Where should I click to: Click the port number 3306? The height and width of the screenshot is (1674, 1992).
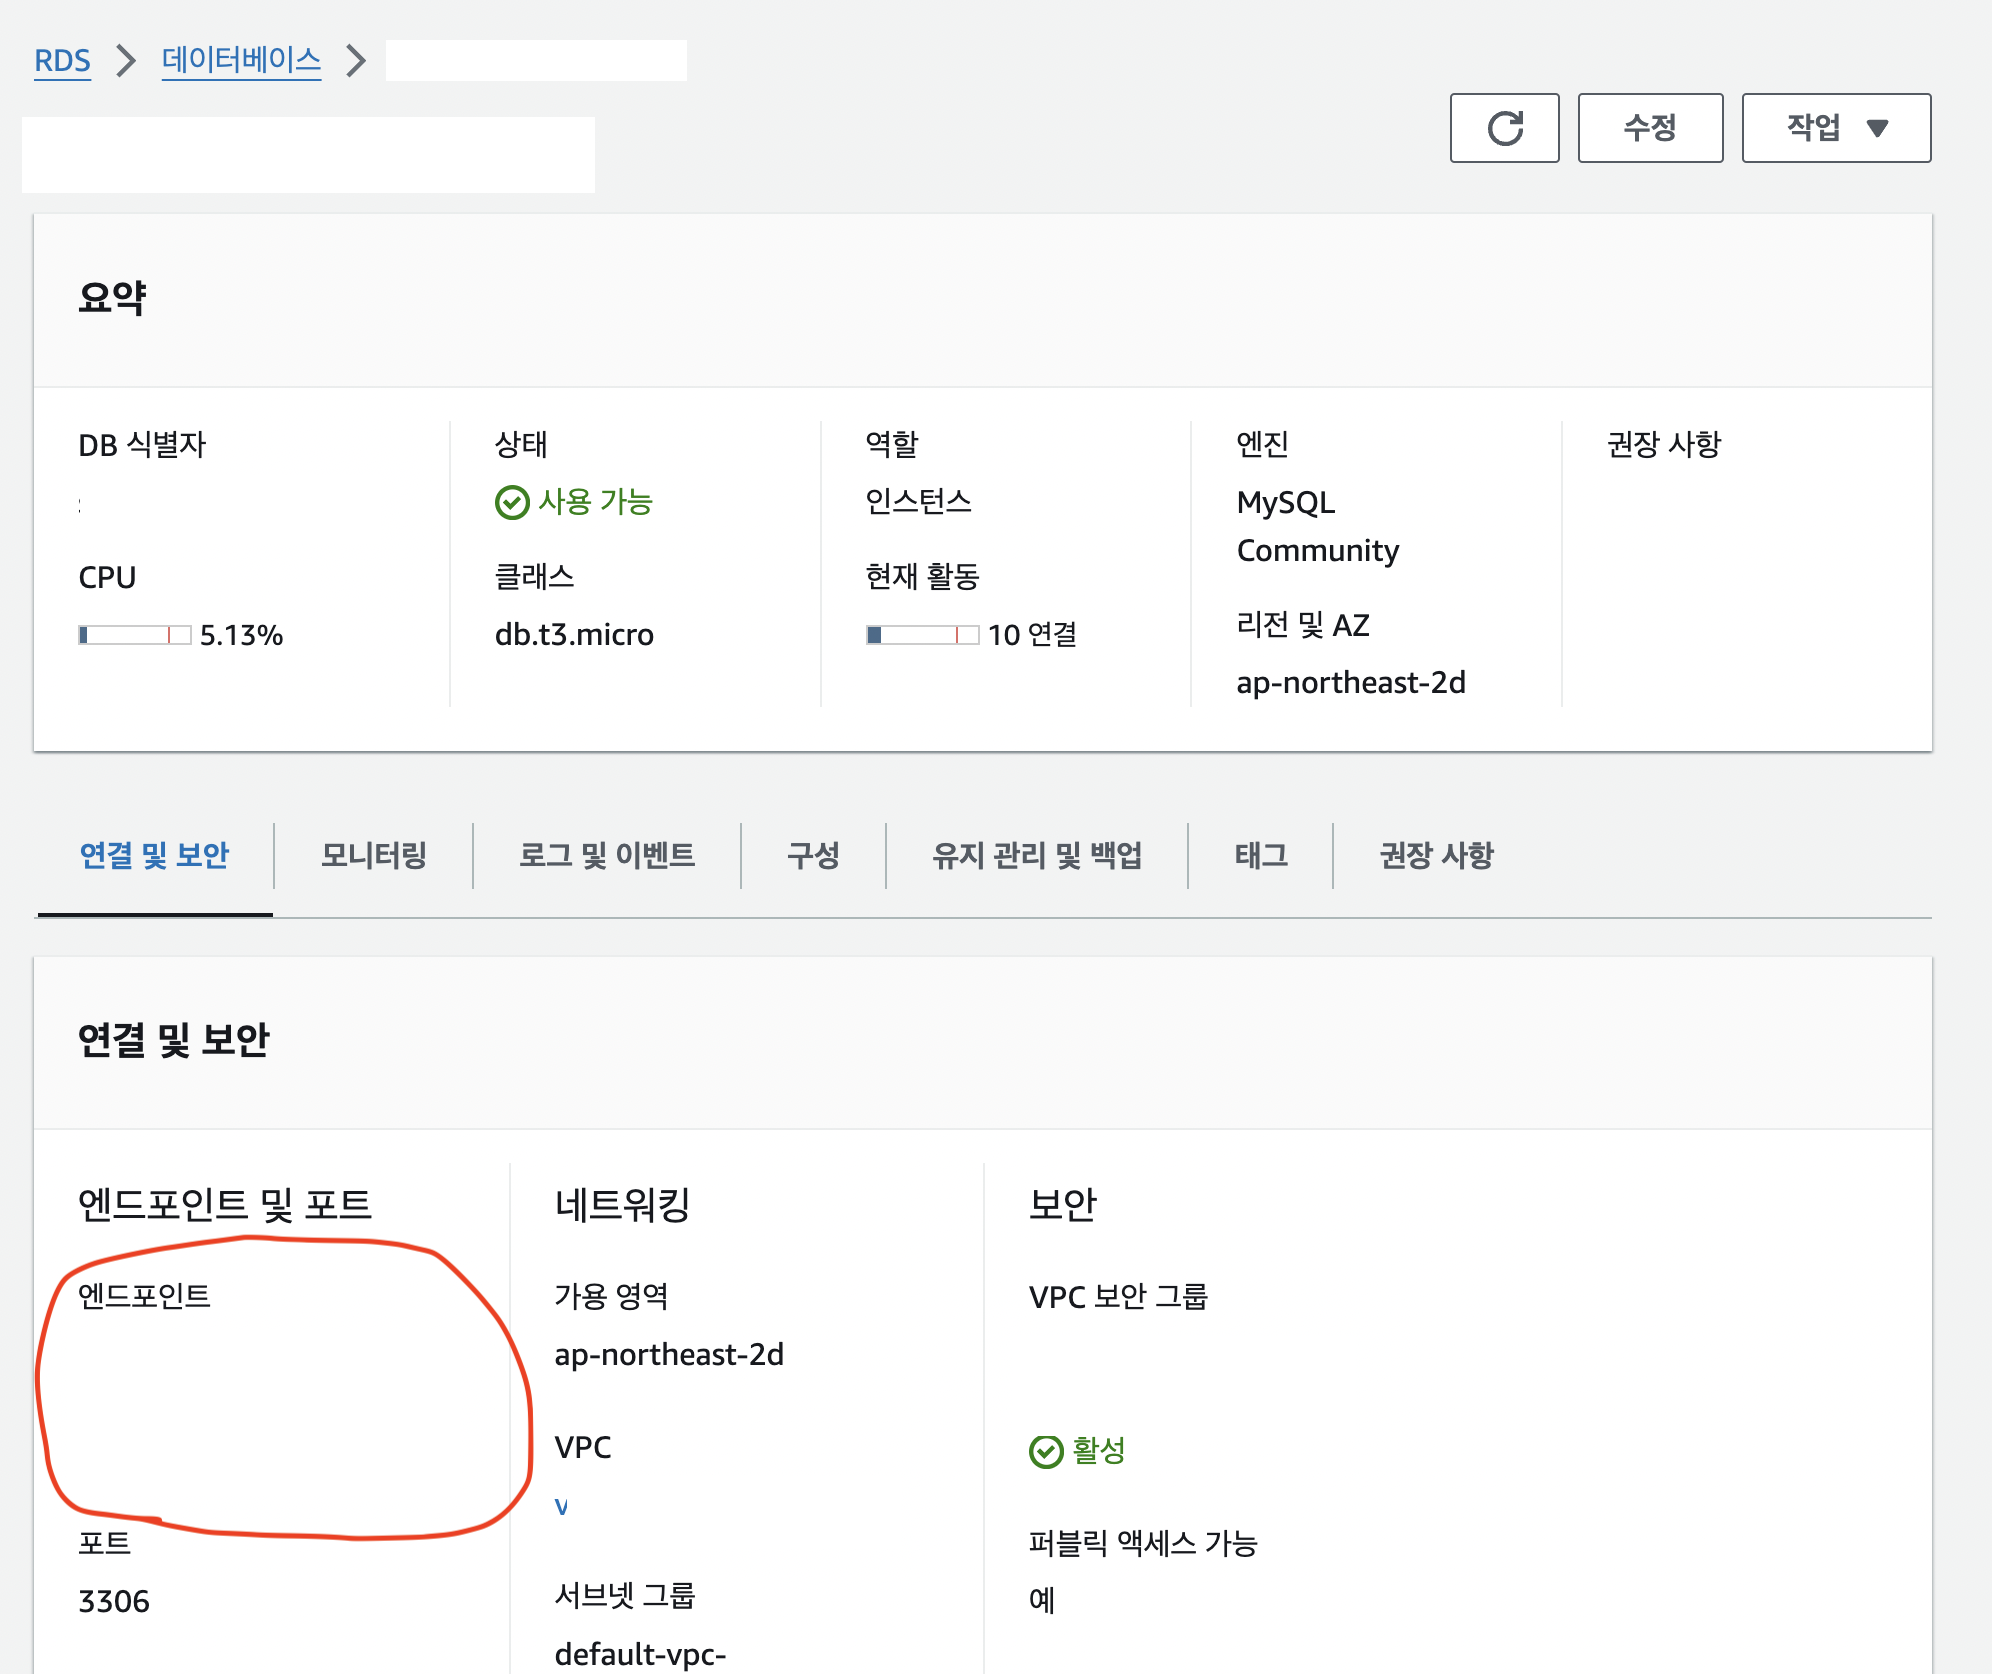(x=114, y=1601)
